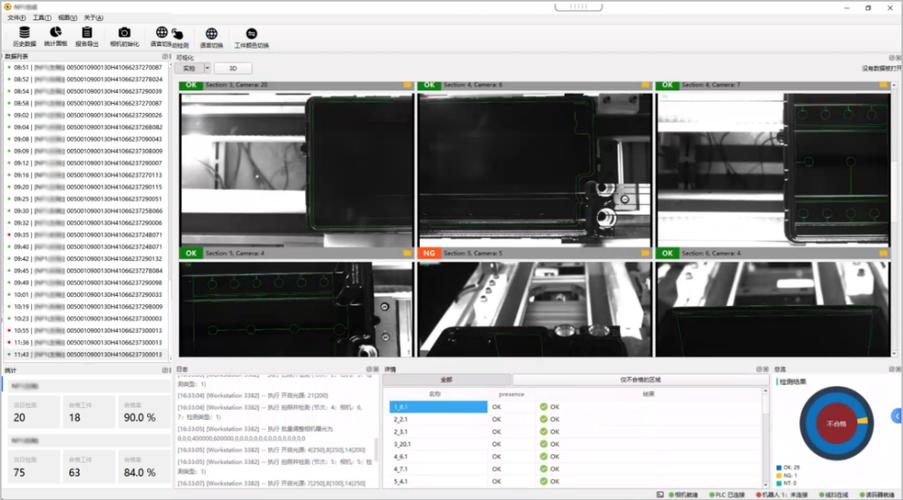Screen dimensions: 903x500
Task: Click the red center of the result donut chart
Action: (834, 424)
